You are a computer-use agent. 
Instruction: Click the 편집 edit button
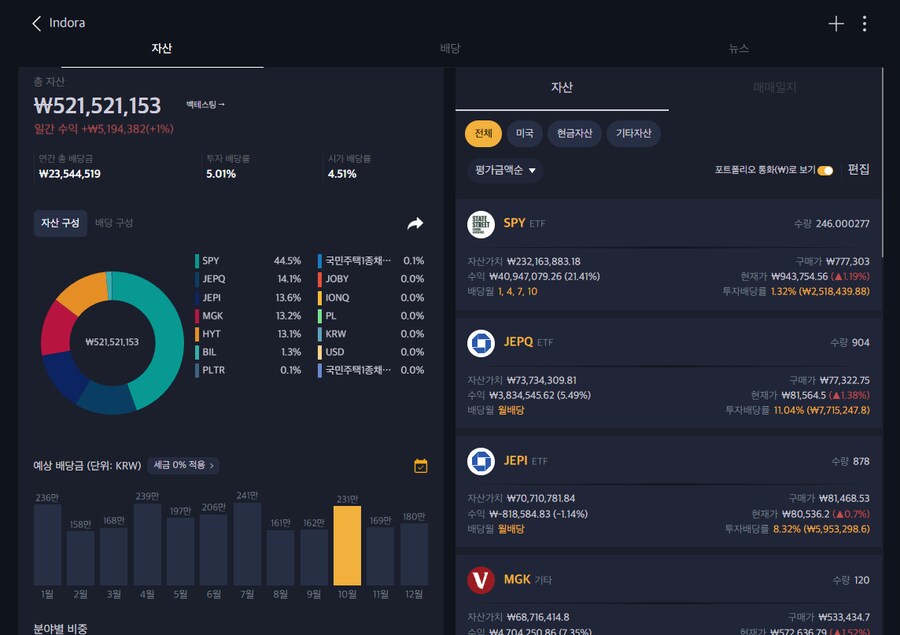coord(858,170)
